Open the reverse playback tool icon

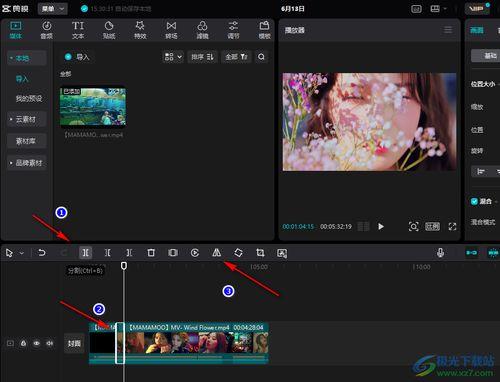pos(195,253)
